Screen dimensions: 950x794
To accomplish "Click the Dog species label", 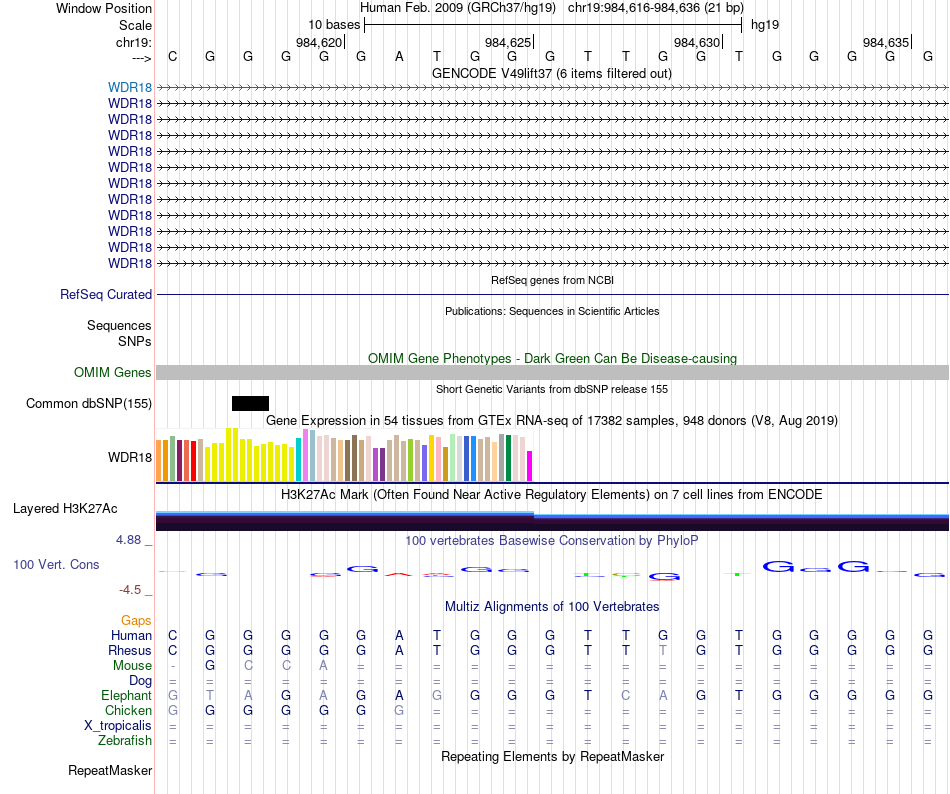I will point(140,681).
